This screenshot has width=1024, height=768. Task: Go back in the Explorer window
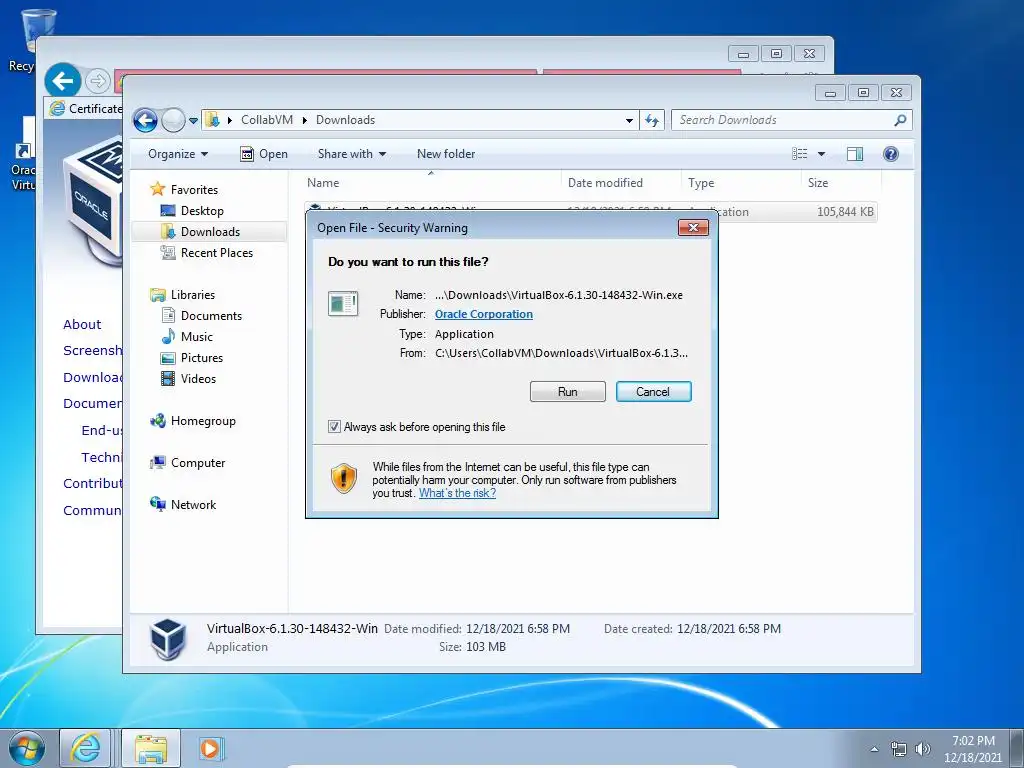pos(145,120)
